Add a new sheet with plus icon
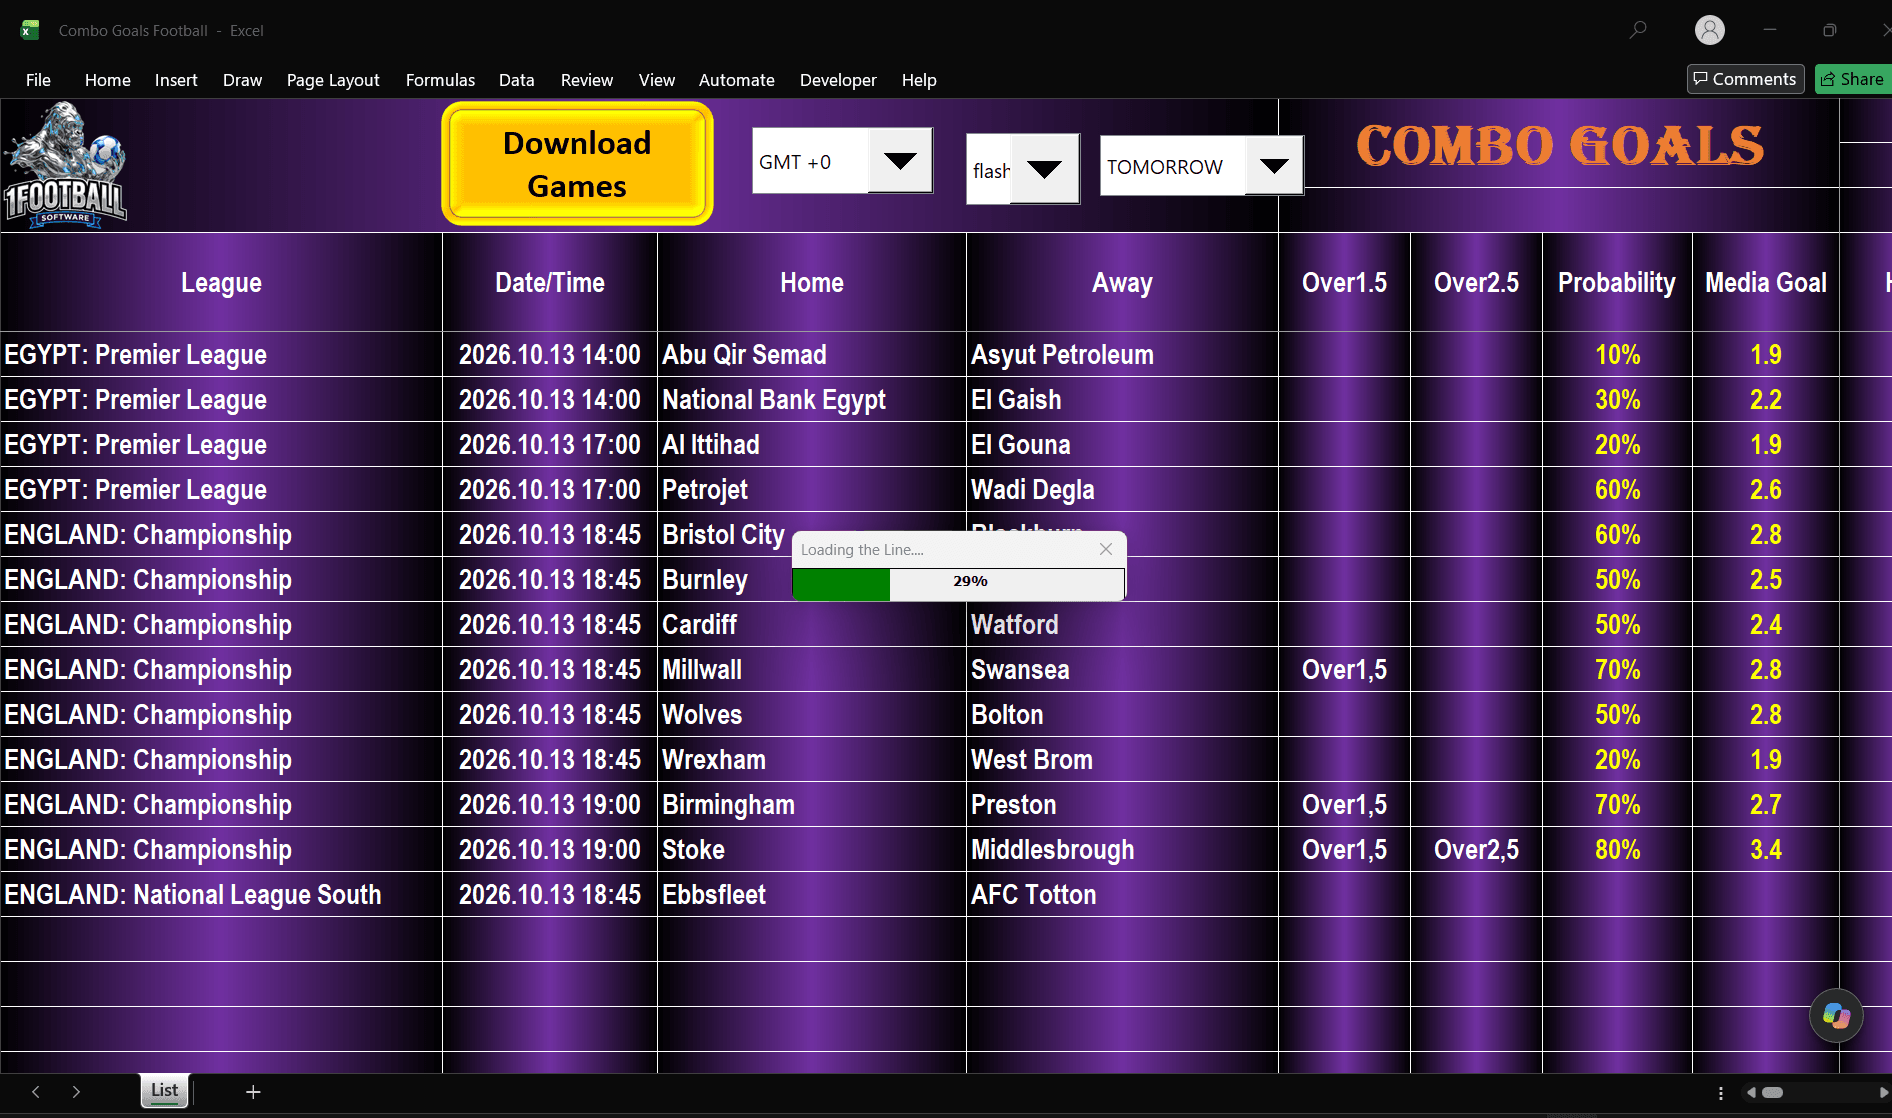The width and height of the screenshot is (1892, 1118). (x=253, y=1092)
